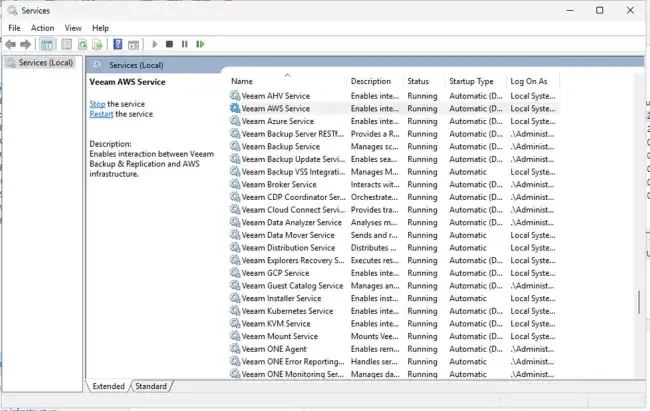
Task: Click Description cell 'Interacts wit...' of Broker Service
Action: (375, 184)
